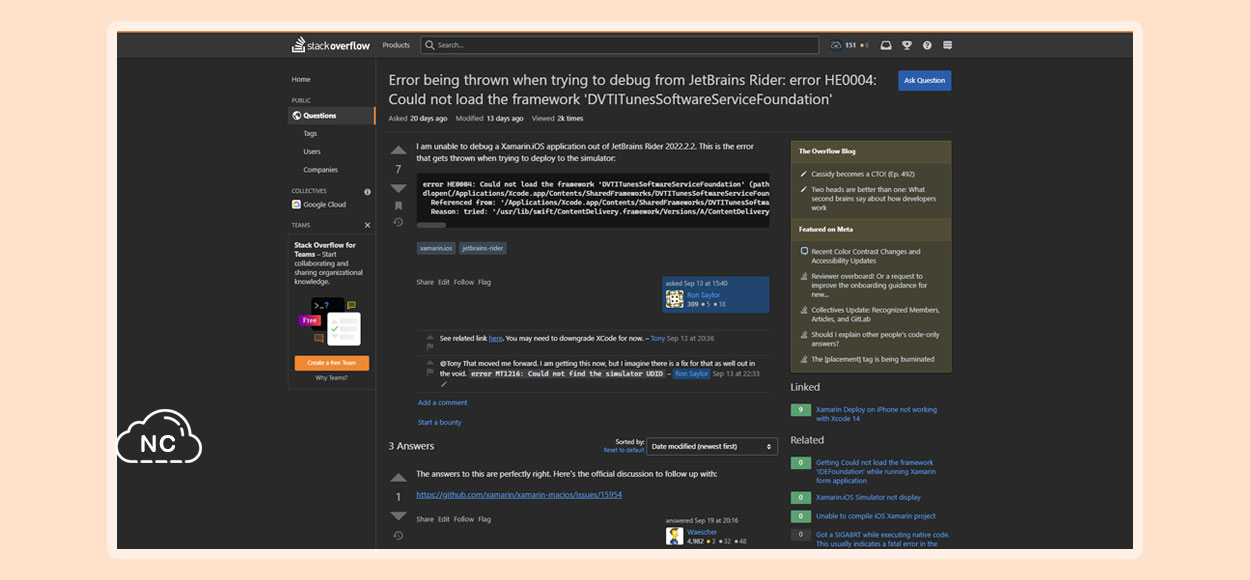Open 'The [placement] tag is being burninated'

873,359
